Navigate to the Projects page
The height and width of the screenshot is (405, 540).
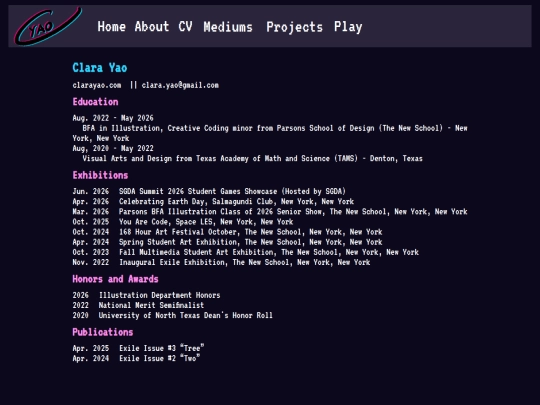coord(295,27)
